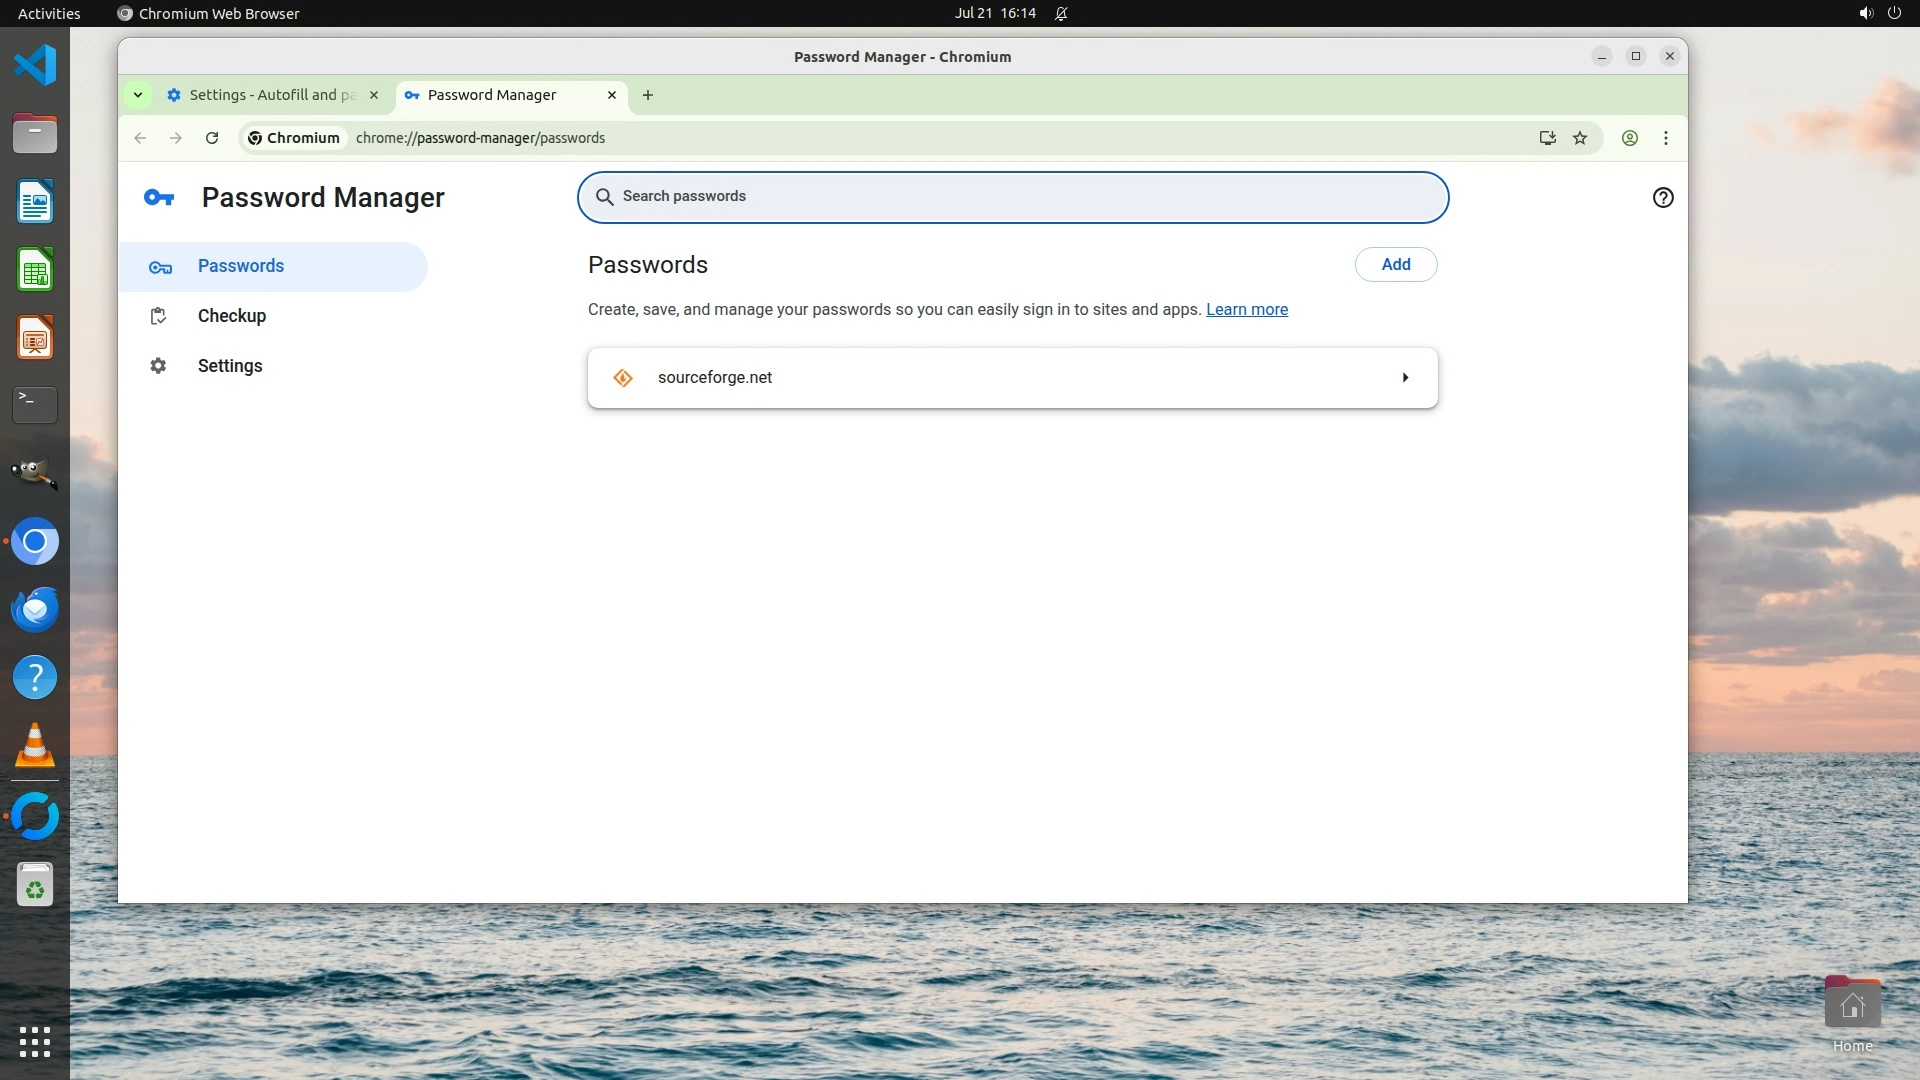Open the profile avatar icon
1920x1080 pixels.
(1629, 138)
